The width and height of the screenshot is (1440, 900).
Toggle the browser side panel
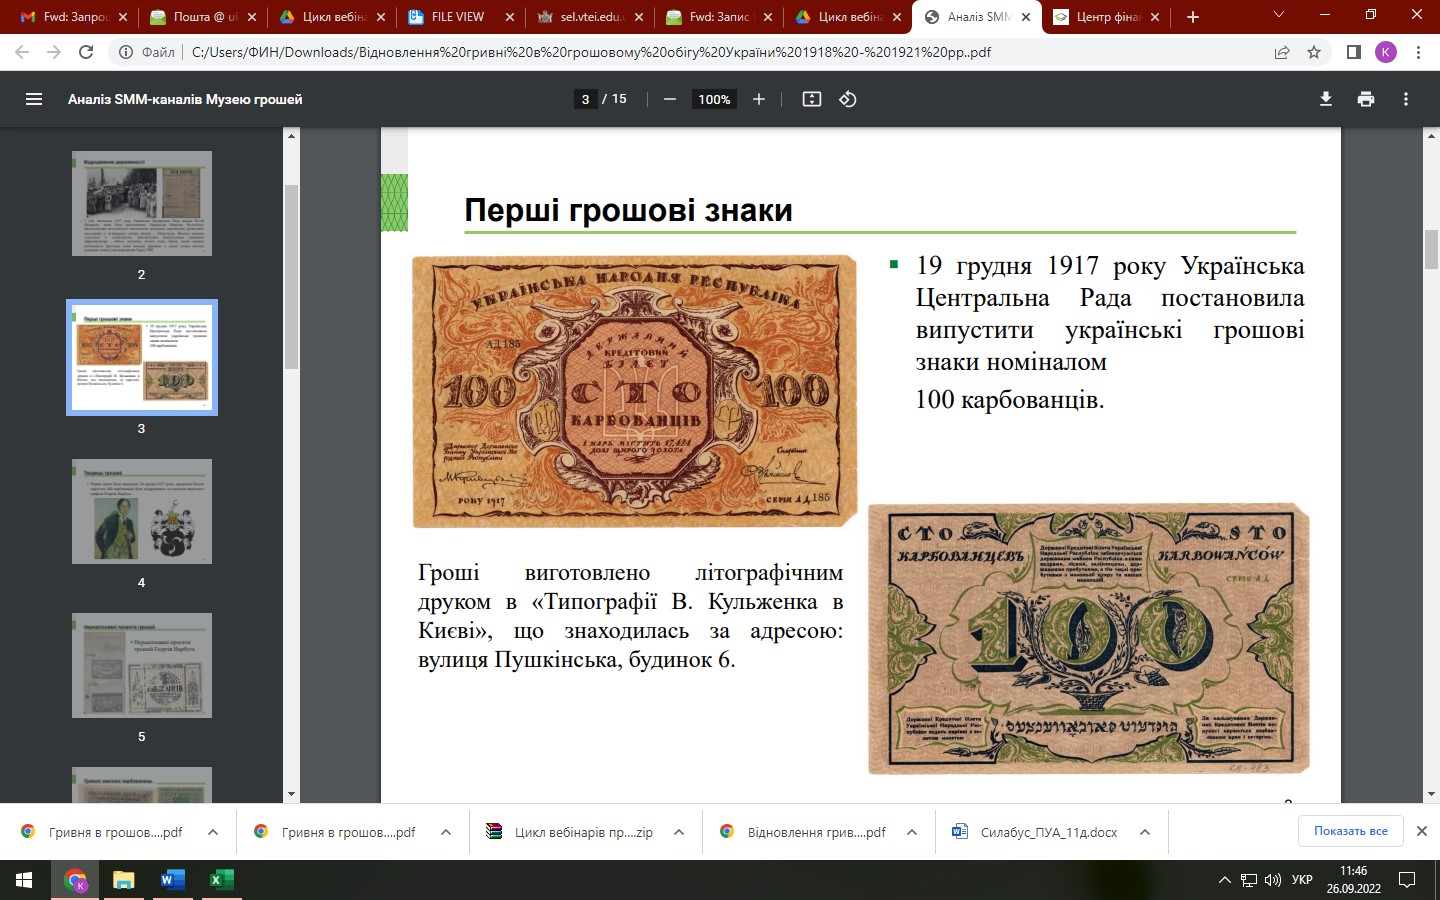click(x=1353, y=52)
